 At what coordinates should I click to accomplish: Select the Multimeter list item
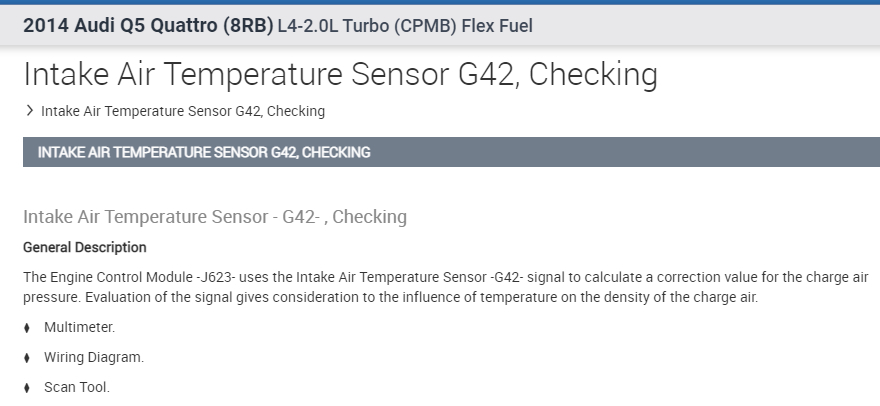pyautogui.click(x=79, y=327)
